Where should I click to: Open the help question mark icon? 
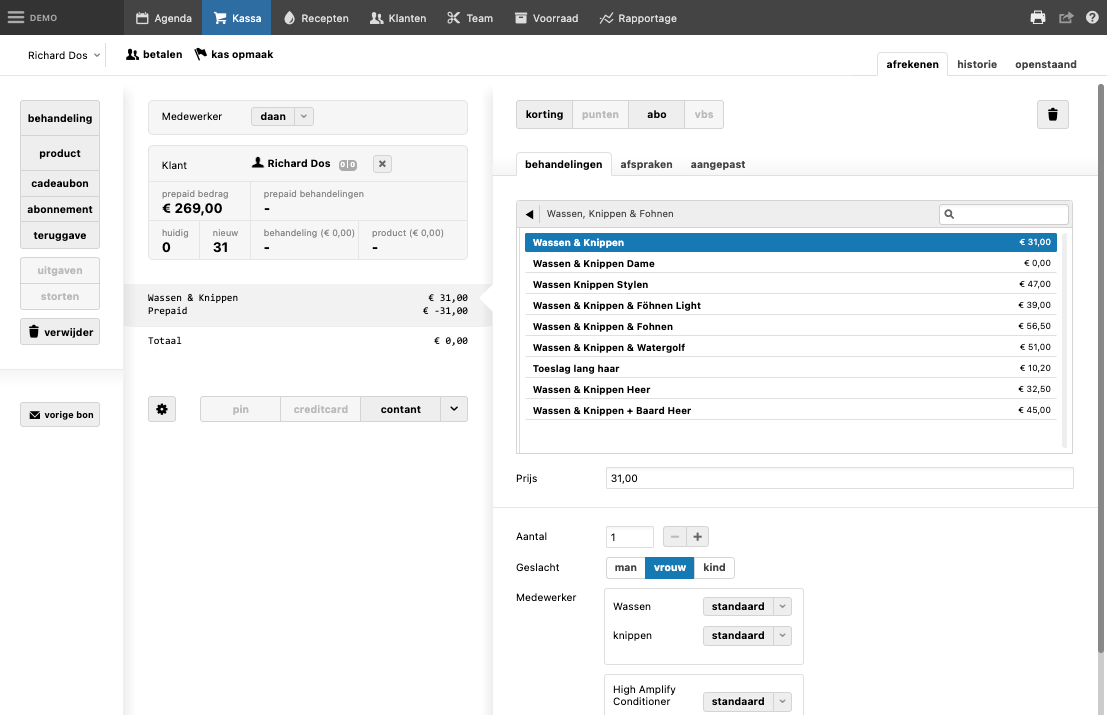click(x=1091, y=18)
